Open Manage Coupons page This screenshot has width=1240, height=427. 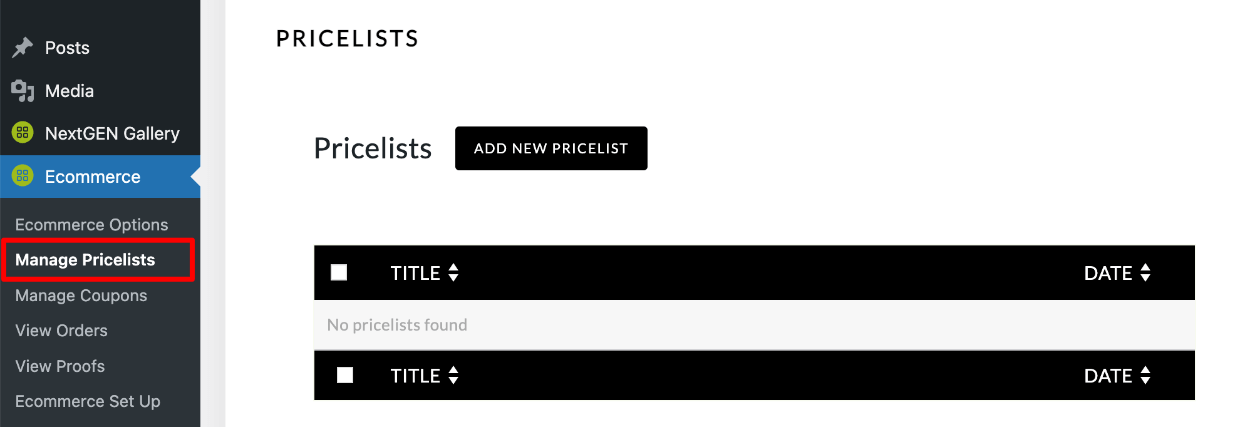(81, 296)
